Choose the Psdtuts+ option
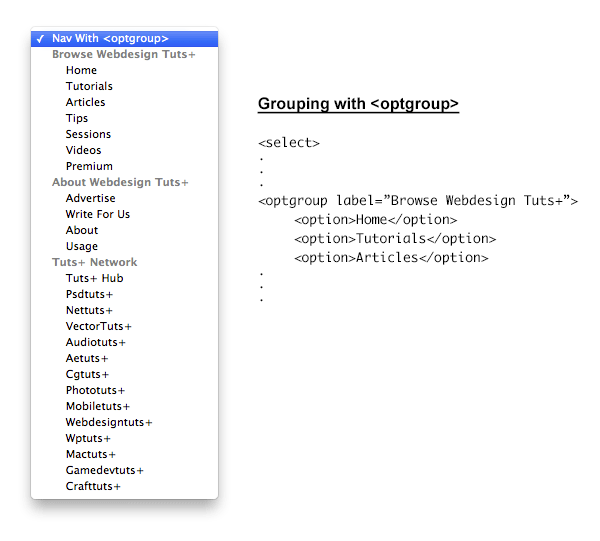The height and width of the screenshot is (541, 600). tap(124, 294)
